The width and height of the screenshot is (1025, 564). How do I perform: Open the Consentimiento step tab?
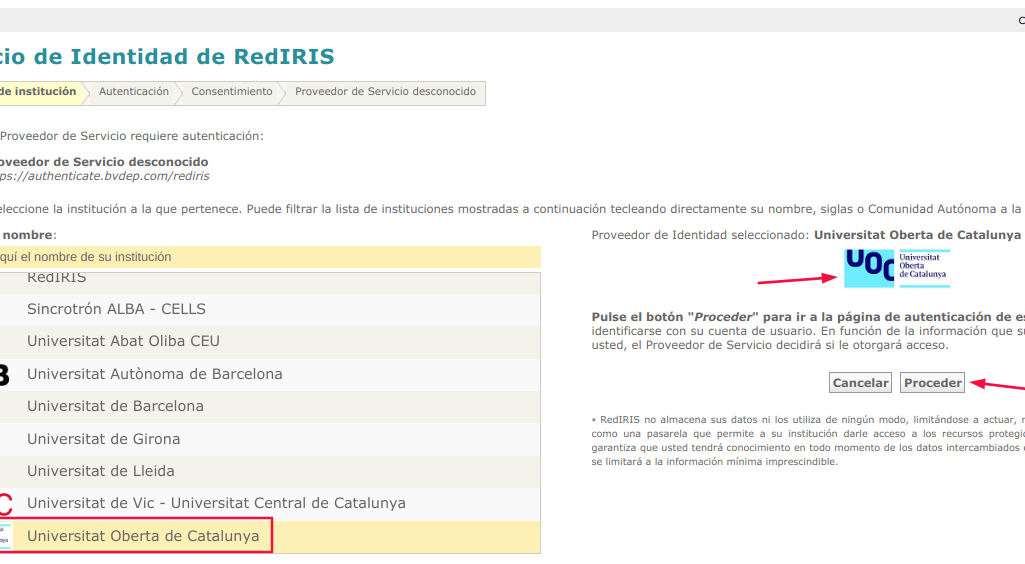tap(231, 91)
